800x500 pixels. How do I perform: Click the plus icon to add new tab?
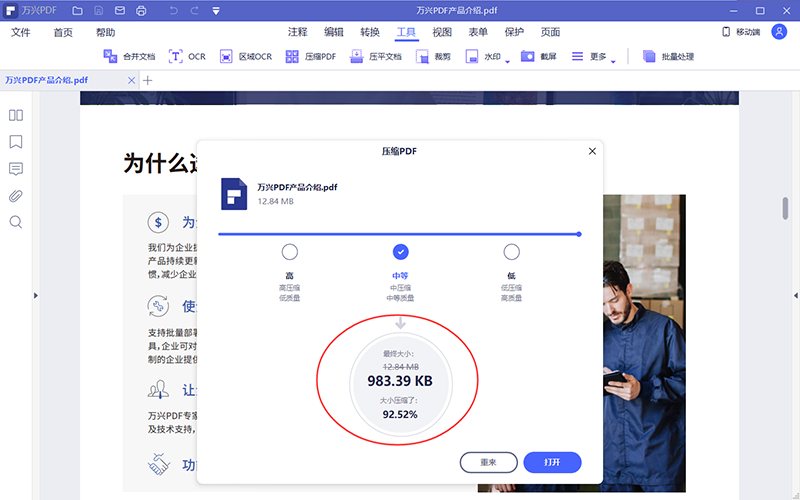[x=147, y=81]
